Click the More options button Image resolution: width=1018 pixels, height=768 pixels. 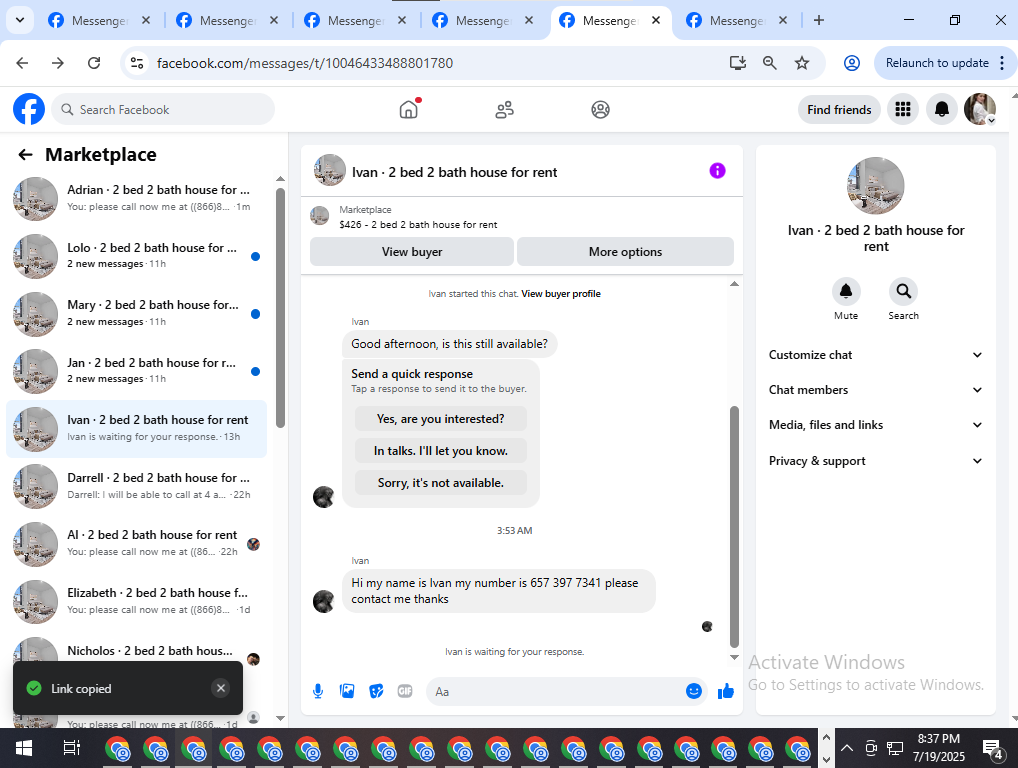(x=625, y=252)
